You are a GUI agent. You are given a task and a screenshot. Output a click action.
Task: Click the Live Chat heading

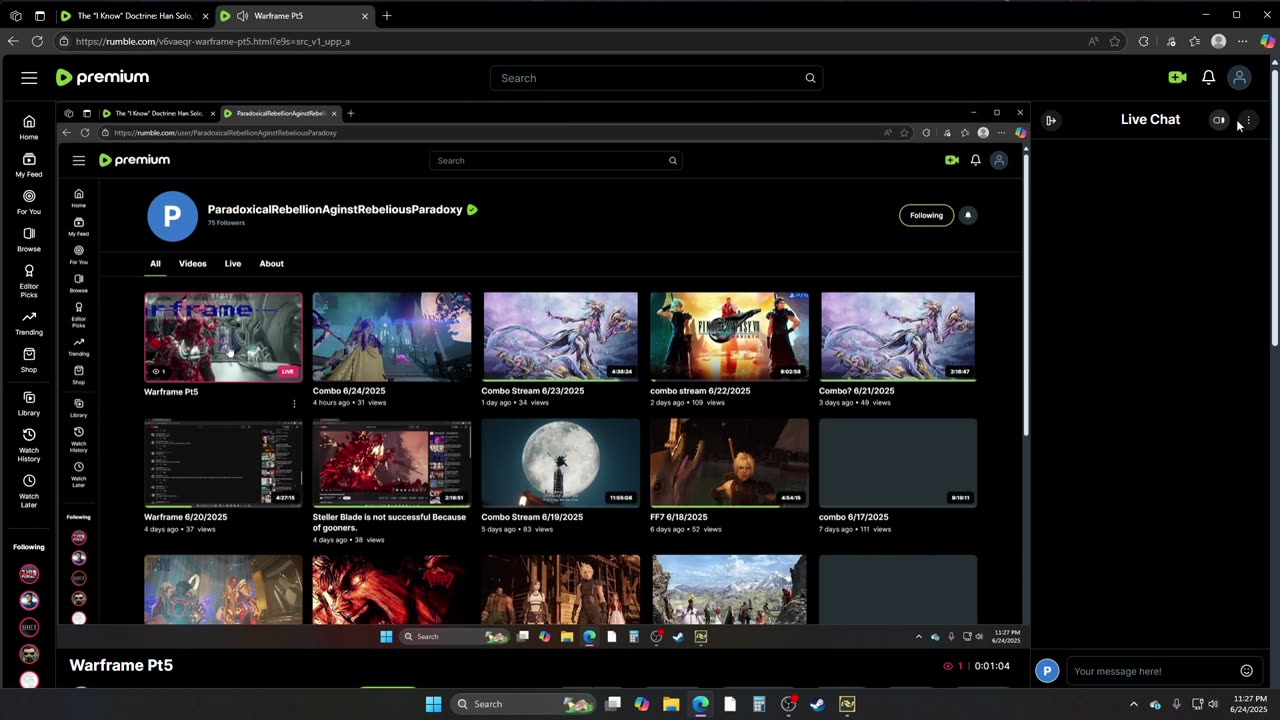click(1150, 119)
